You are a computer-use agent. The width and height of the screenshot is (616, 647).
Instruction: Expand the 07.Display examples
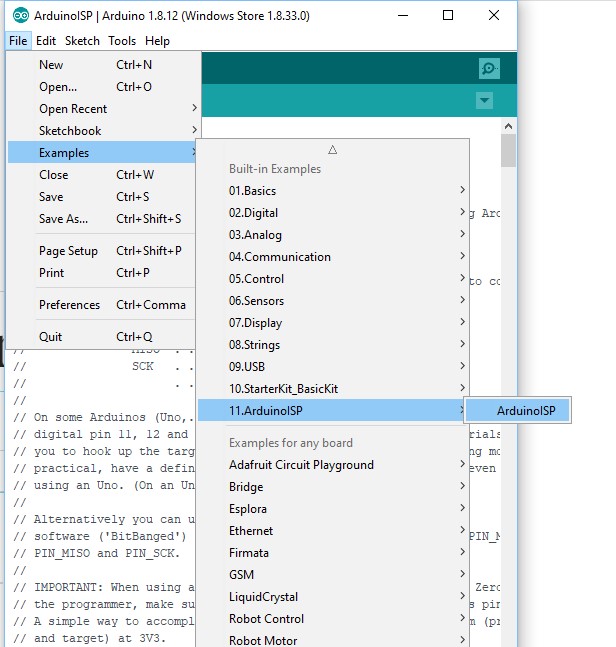point(333,323)
